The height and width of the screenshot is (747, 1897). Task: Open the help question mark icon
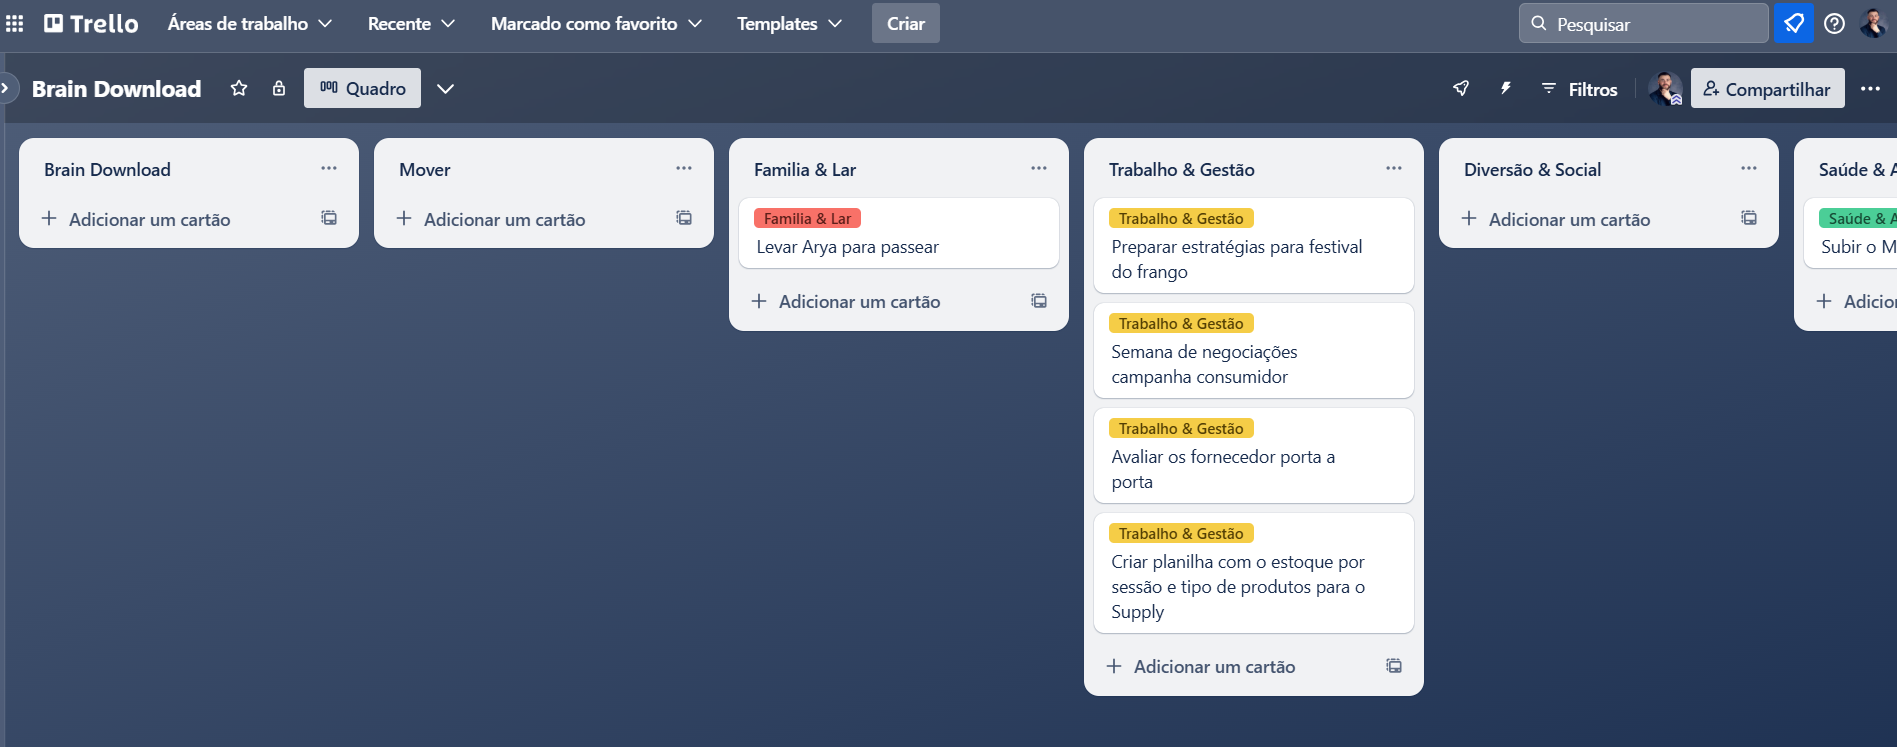pyautogui.click(x=1834, y=23)
